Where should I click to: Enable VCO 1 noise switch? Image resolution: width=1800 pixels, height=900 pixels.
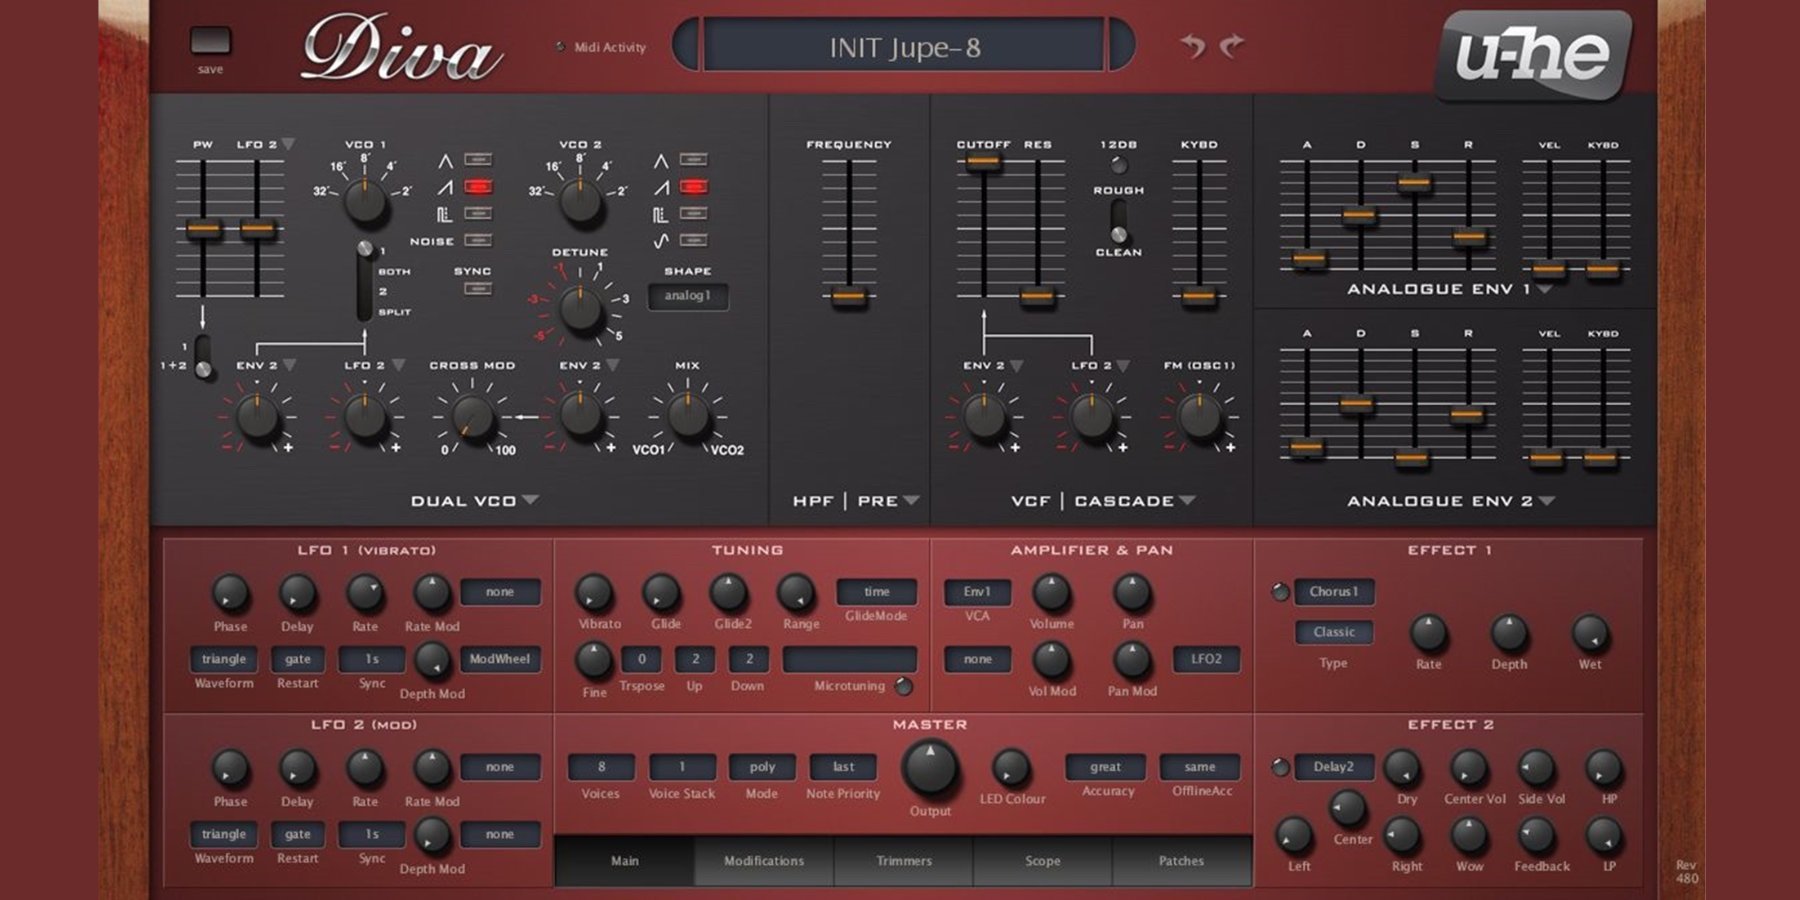point(478,241)
